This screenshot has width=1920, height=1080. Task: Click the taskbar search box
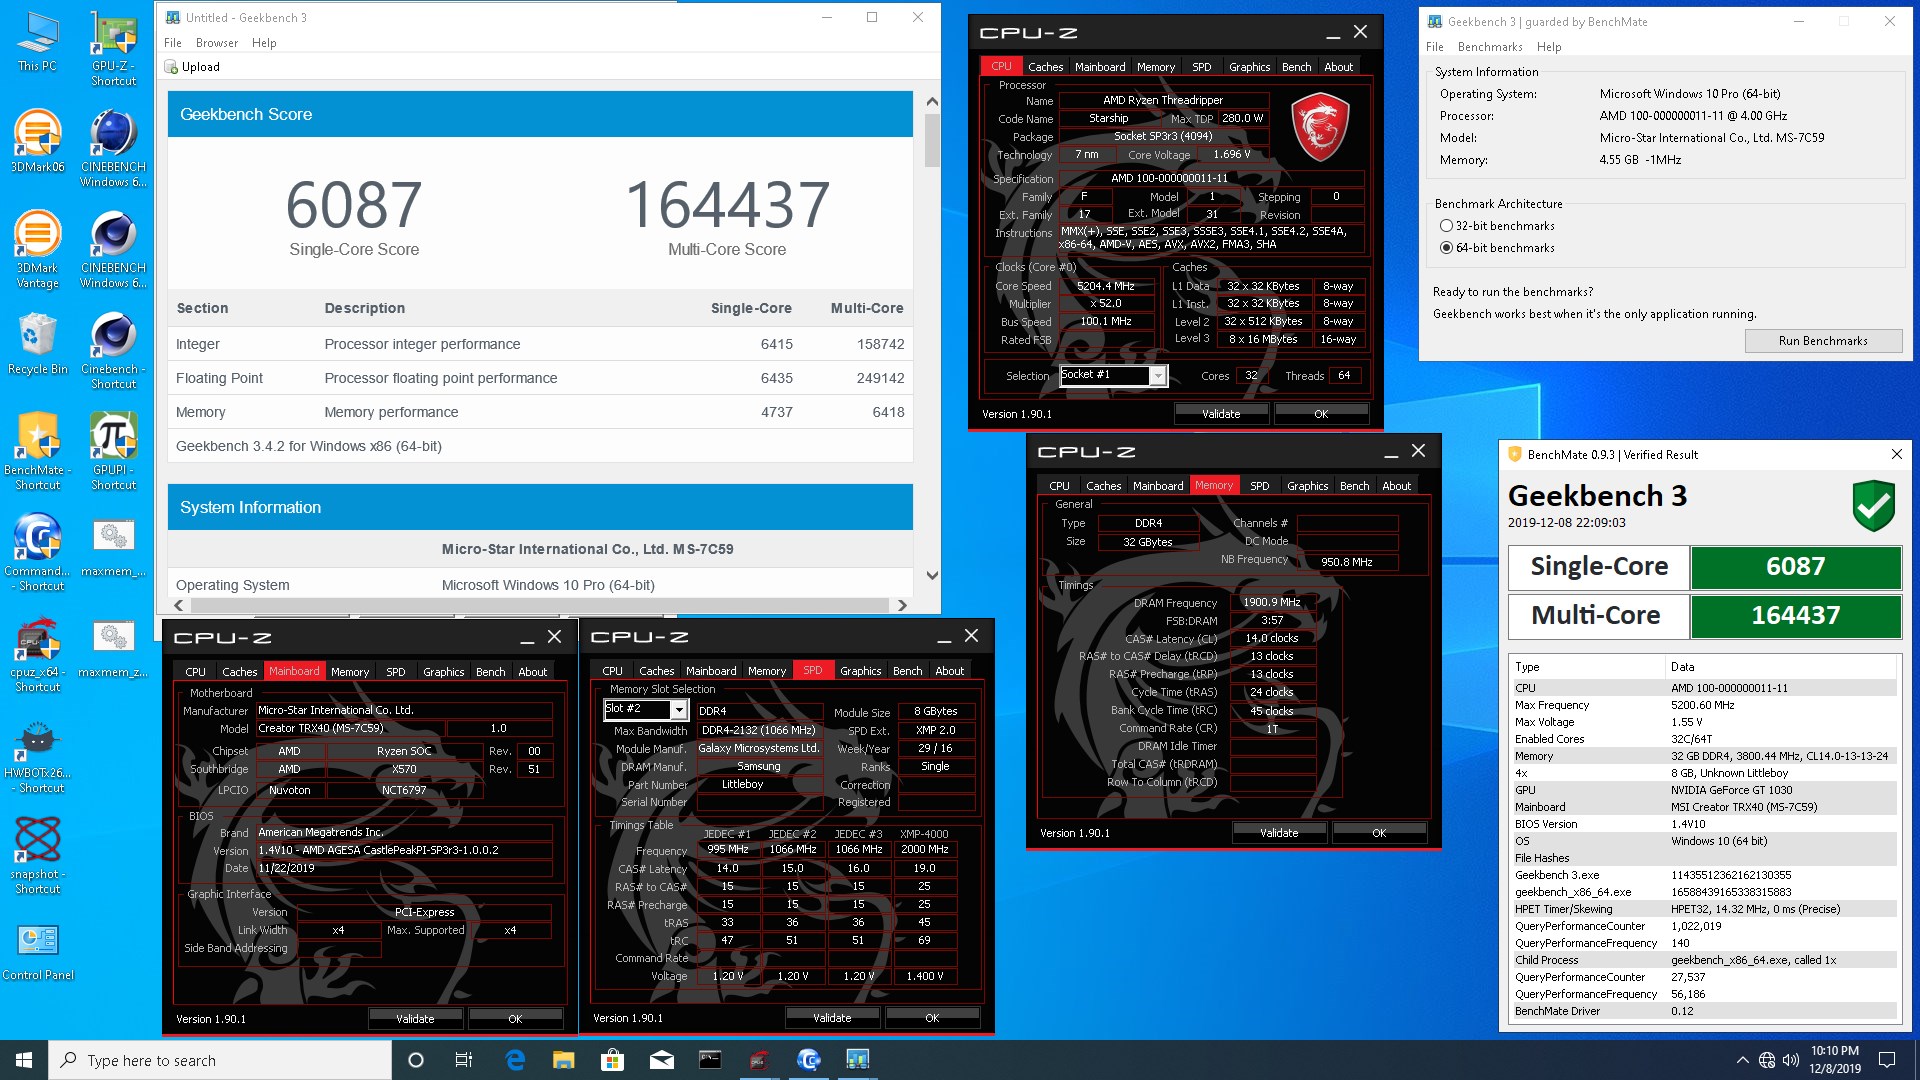(220, 1060)
